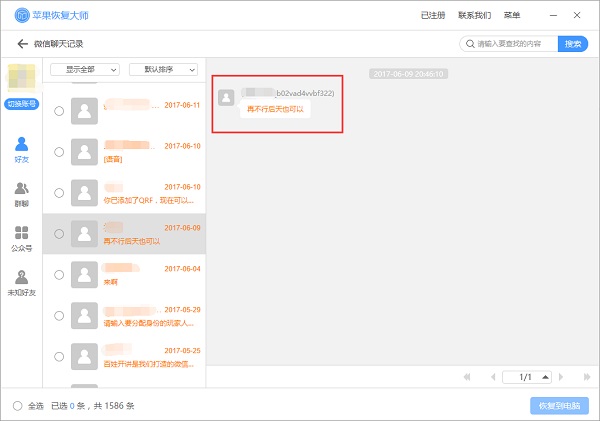Screen dimensions: 600x421
Task: Select radio for highlighted 2017-06-09 conversation
Action: coord(59,234)
